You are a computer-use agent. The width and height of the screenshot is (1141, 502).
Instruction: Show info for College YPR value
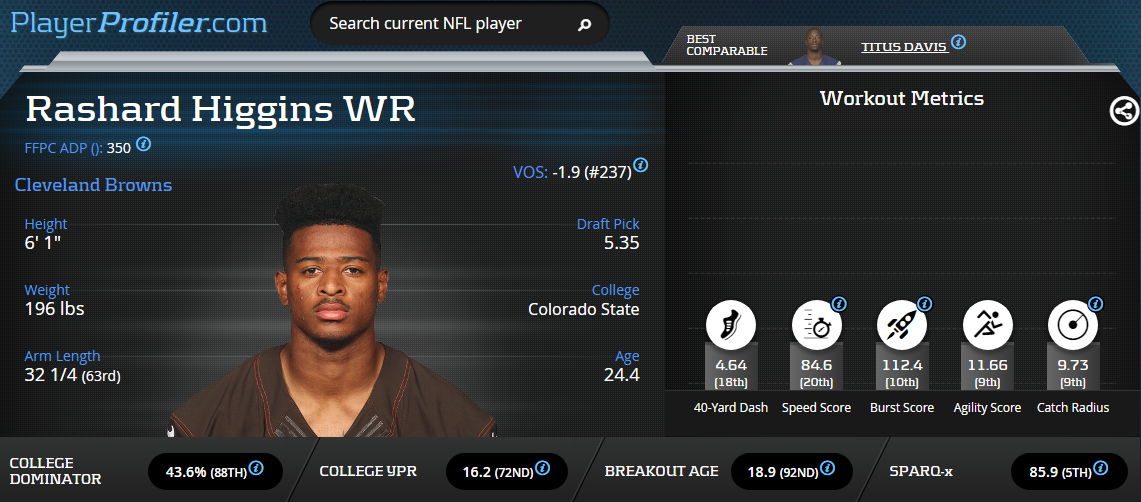click(542, 467)
